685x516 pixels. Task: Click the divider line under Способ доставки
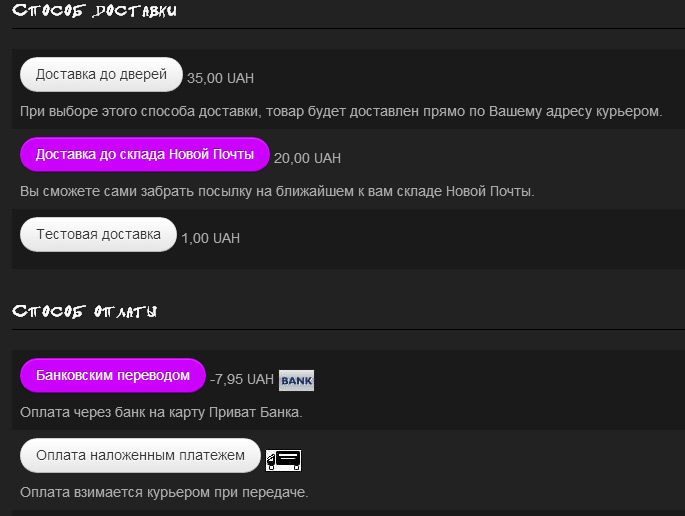pos(348,29)
